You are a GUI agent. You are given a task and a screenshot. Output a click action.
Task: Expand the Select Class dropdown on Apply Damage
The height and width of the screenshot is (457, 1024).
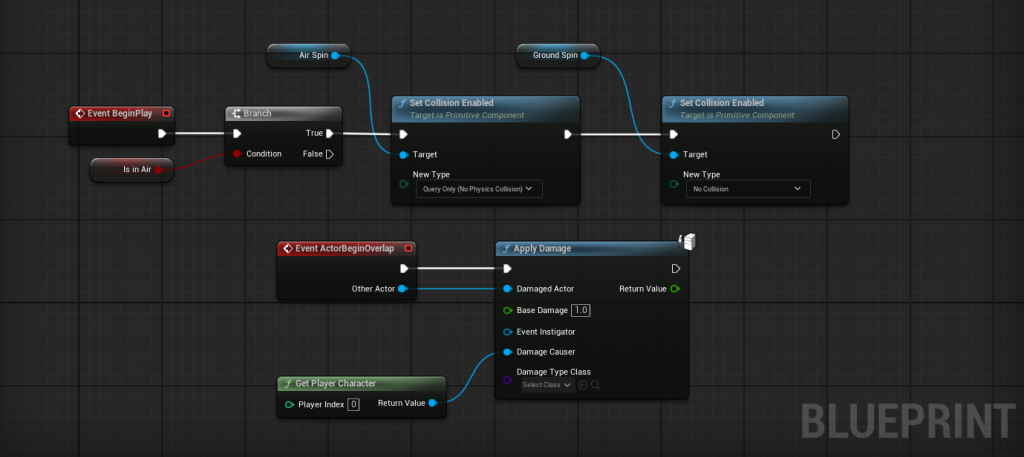[x=546, y=385]
